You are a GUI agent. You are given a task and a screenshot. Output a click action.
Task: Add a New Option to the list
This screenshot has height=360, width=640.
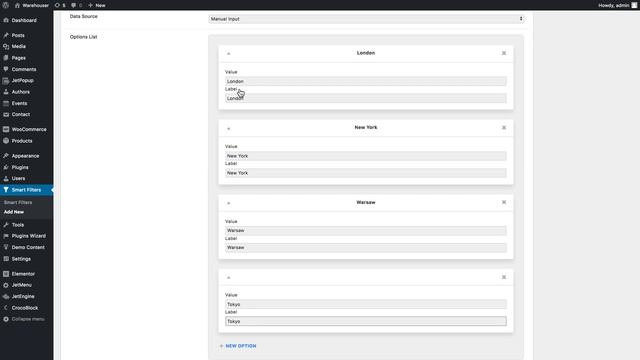(x=238, y=346)
